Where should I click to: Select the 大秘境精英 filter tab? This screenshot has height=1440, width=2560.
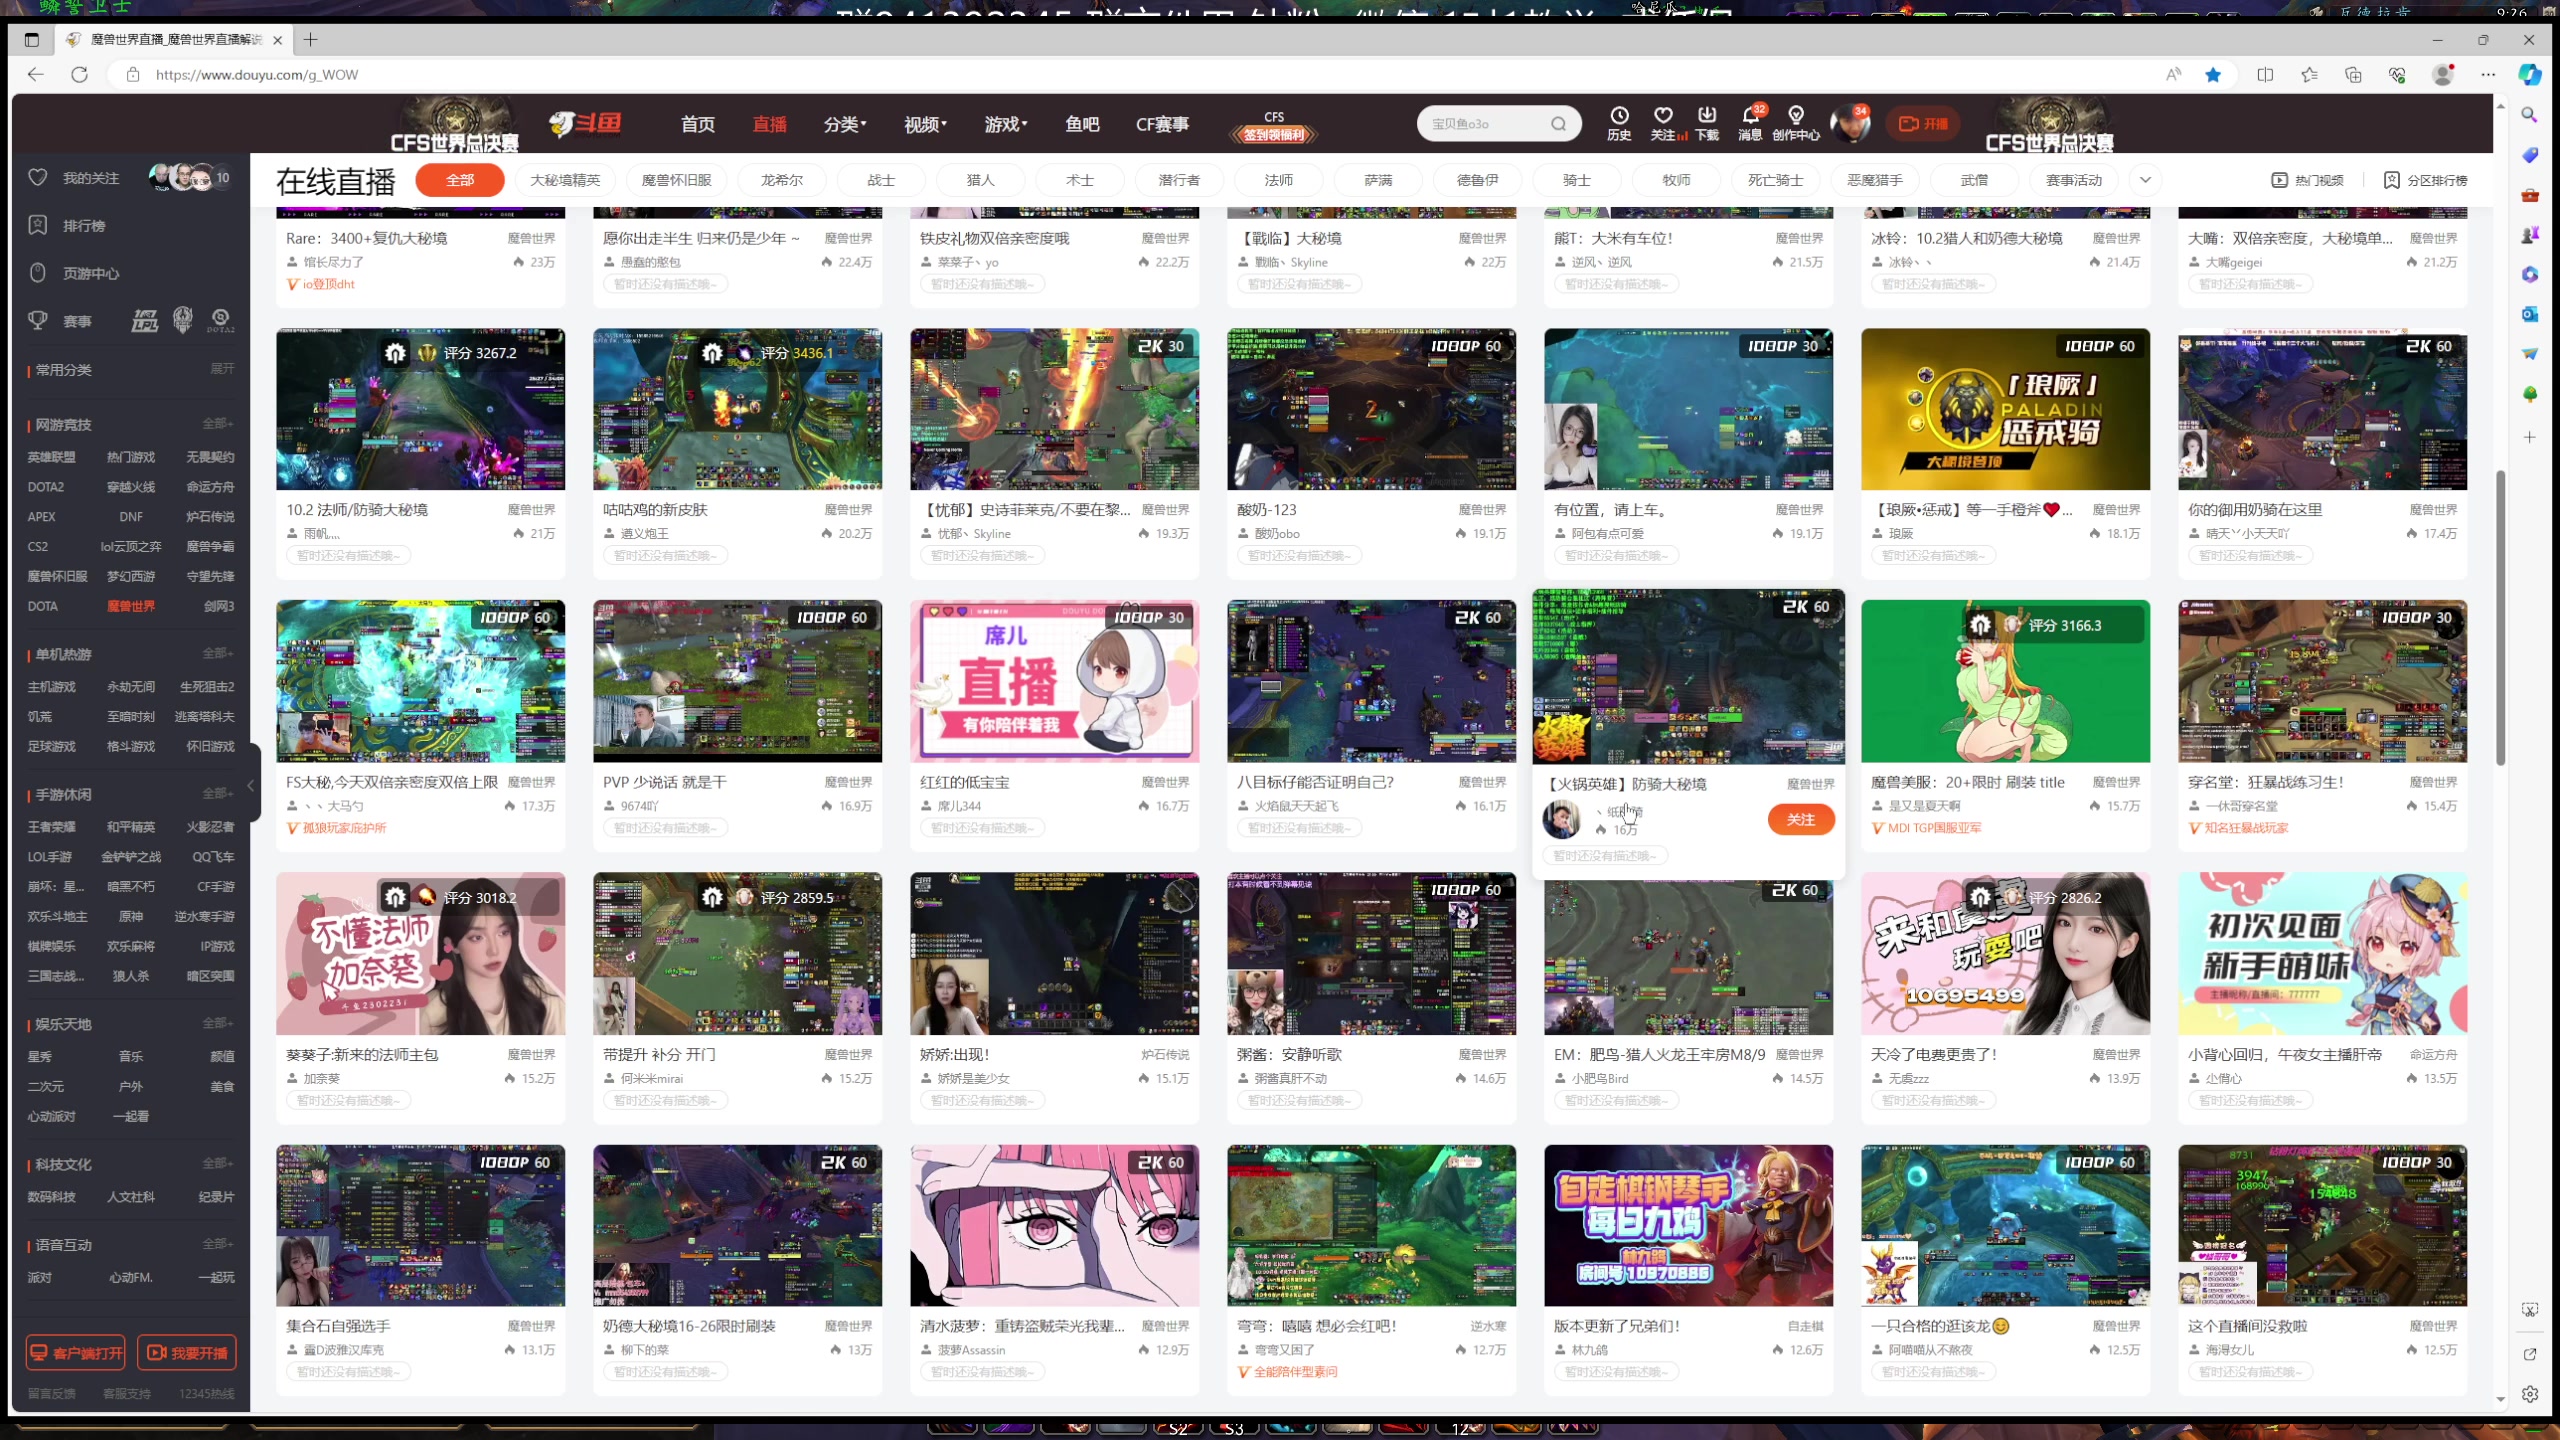[x=565, y=180]
